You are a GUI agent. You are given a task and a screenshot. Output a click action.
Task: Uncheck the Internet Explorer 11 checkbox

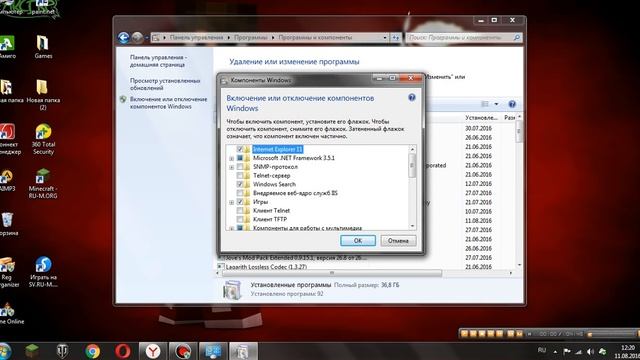click(x=240, y=149)
